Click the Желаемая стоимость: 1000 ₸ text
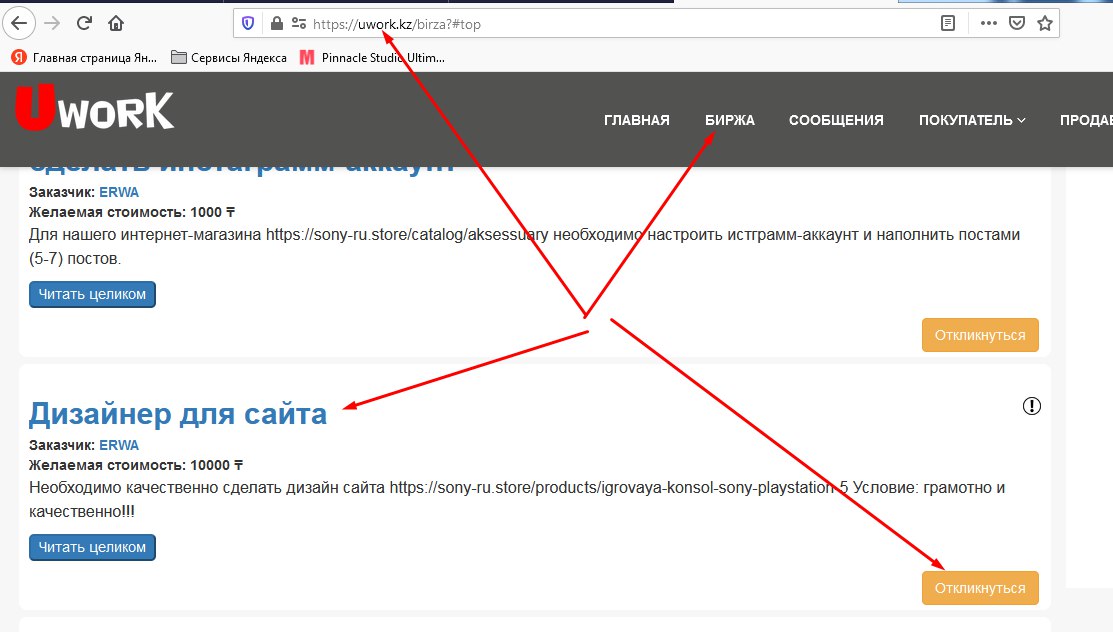Image resolution: width=1113 pixels, height=632 pixels. (x=132, y=212)
